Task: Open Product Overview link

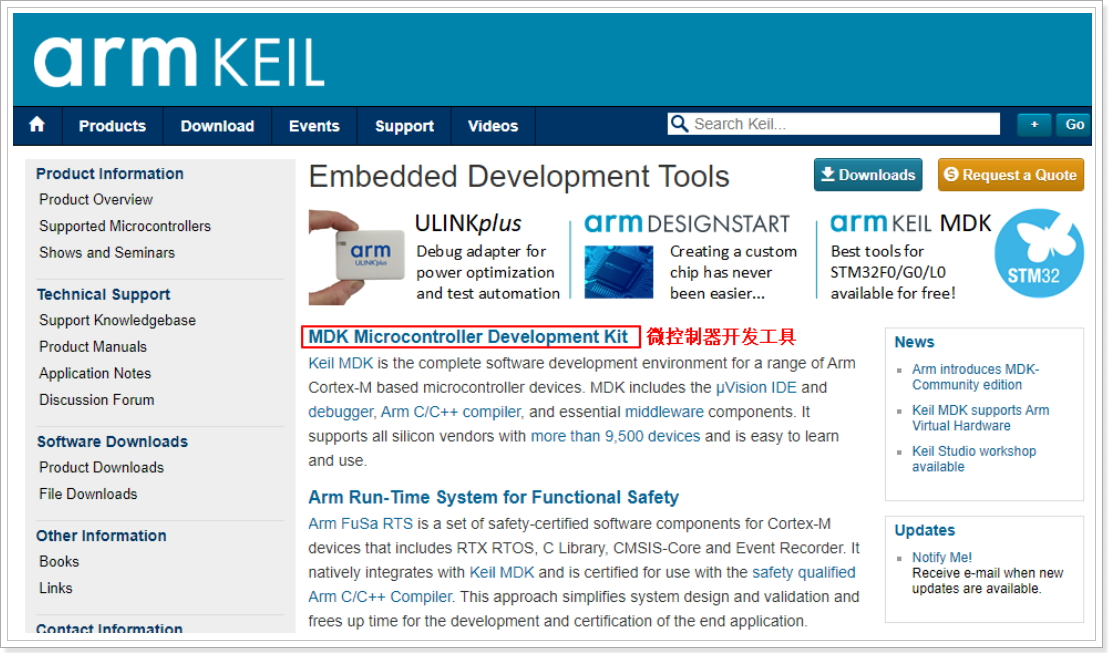Action: [95, 199]
